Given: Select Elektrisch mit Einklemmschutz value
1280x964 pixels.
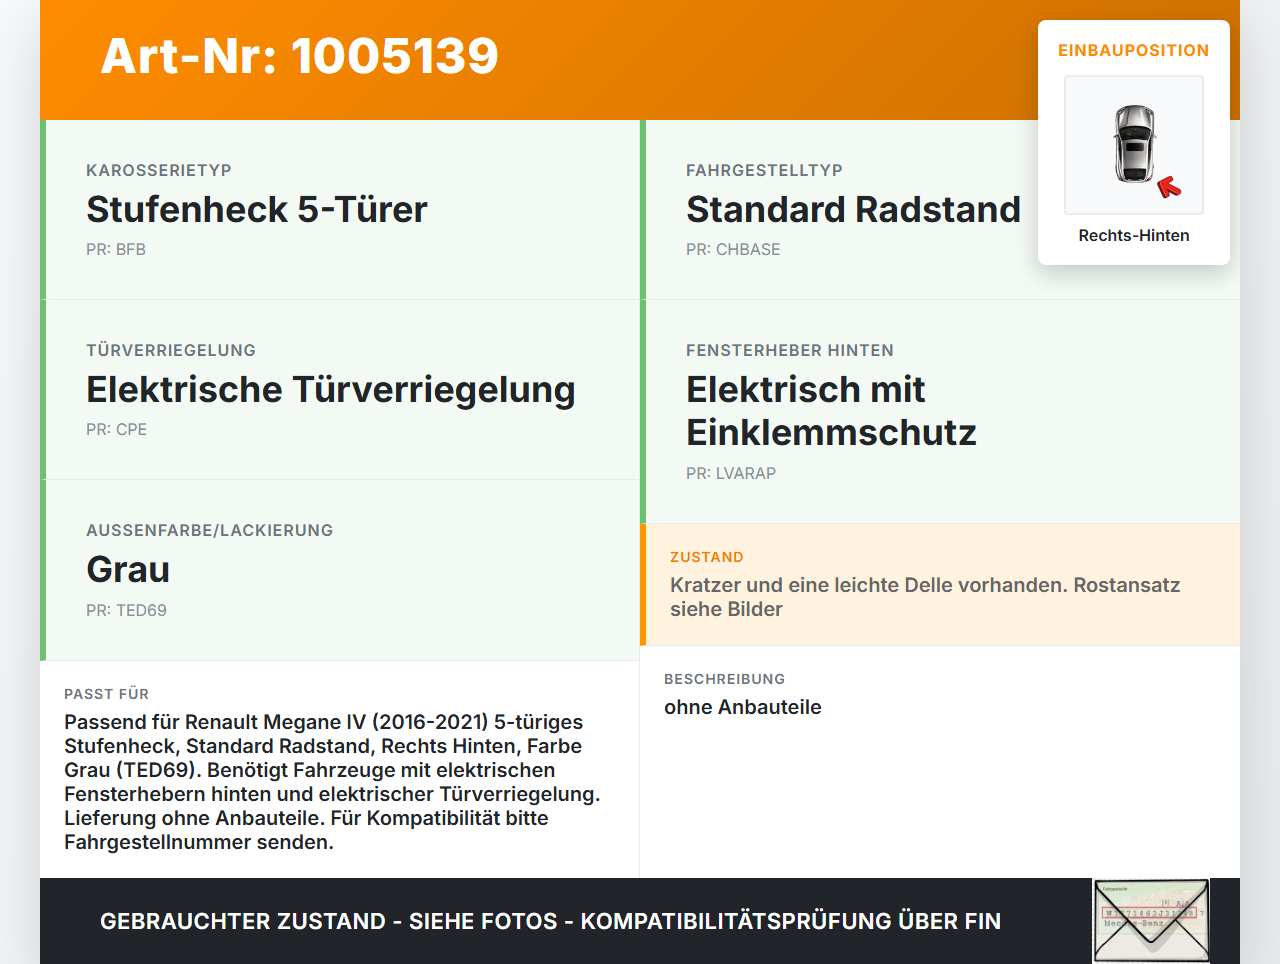Looking at the screenshot, I should coord(831,411).
